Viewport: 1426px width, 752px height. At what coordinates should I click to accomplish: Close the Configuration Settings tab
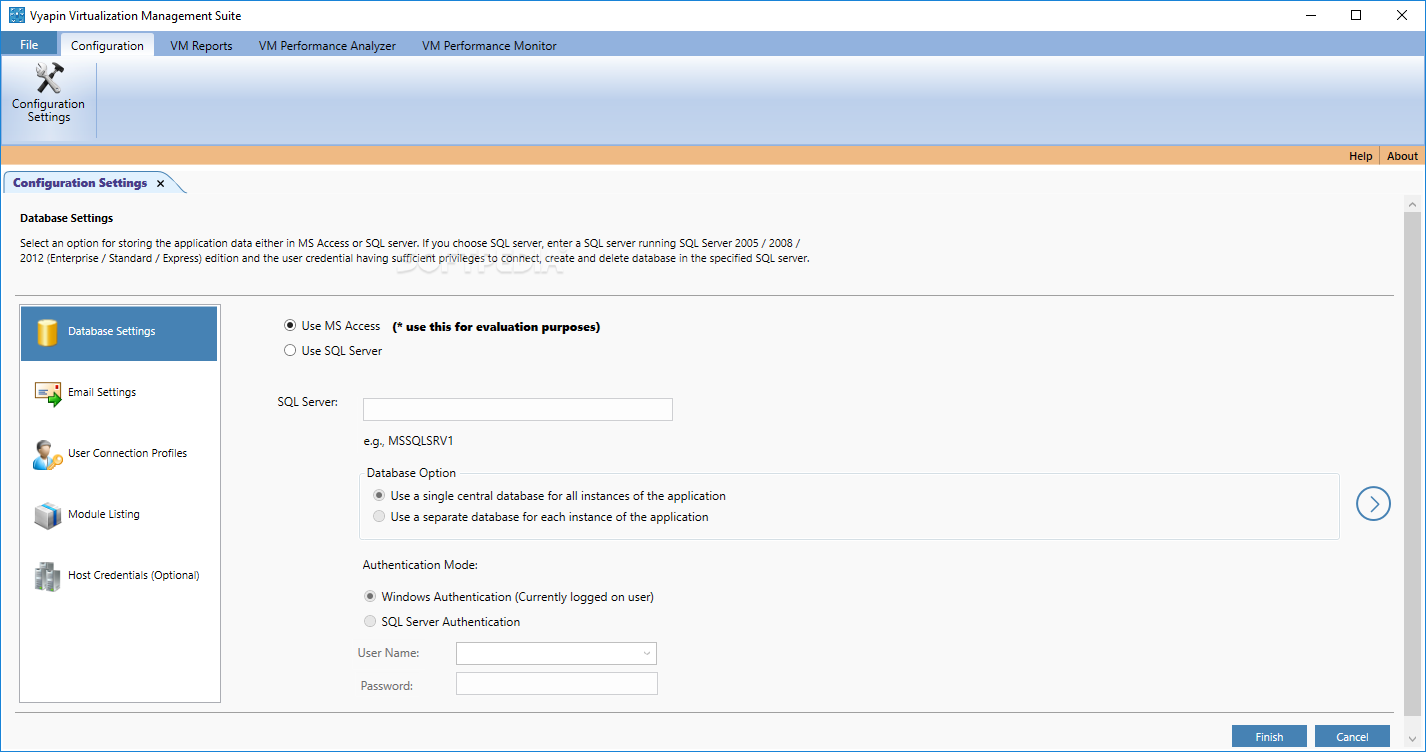pyautogui.click(x=160, y=184)
